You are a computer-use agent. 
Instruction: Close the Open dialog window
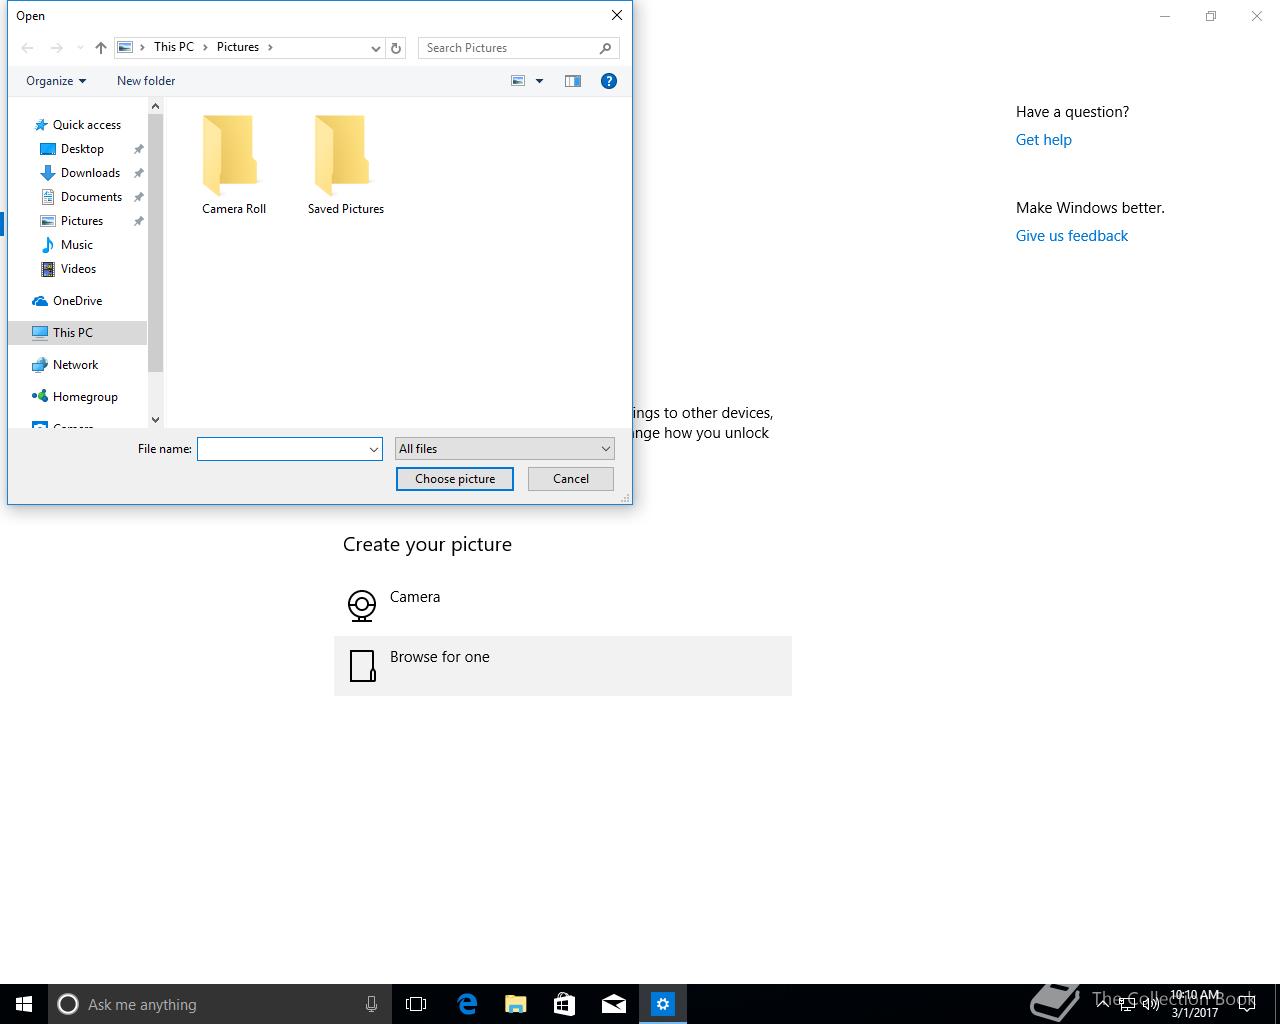click(x=617, y=15)
